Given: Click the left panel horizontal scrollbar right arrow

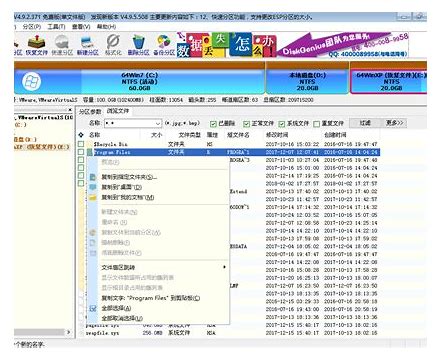Looking at the screenshot, I should [68, 332].
